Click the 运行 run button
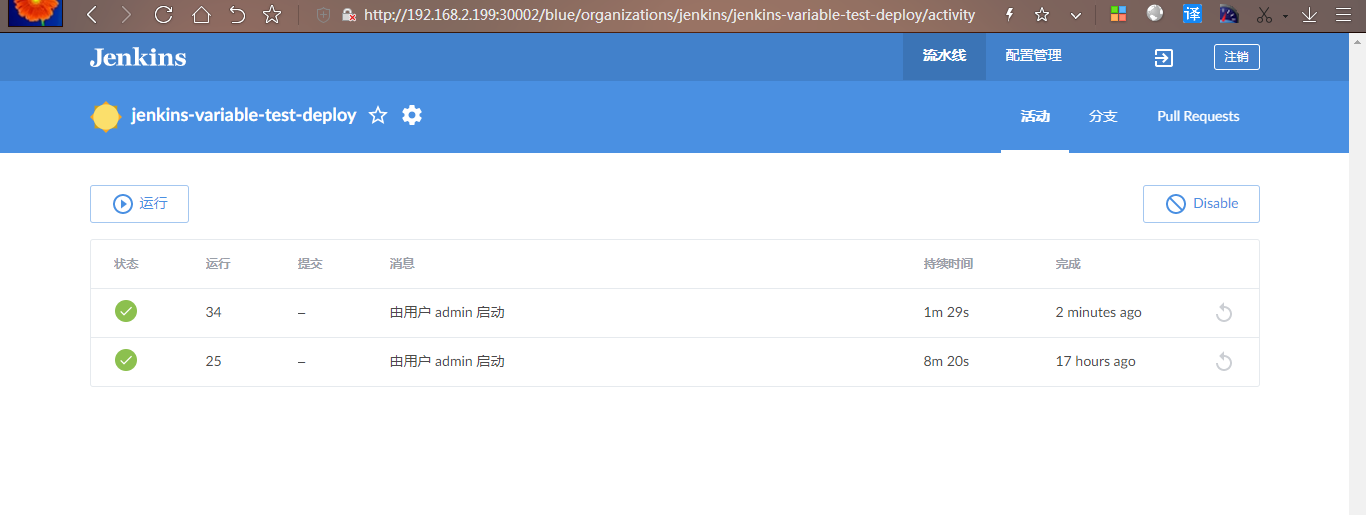Viewport: 1366px width, 515px height. tap(139, 204)
